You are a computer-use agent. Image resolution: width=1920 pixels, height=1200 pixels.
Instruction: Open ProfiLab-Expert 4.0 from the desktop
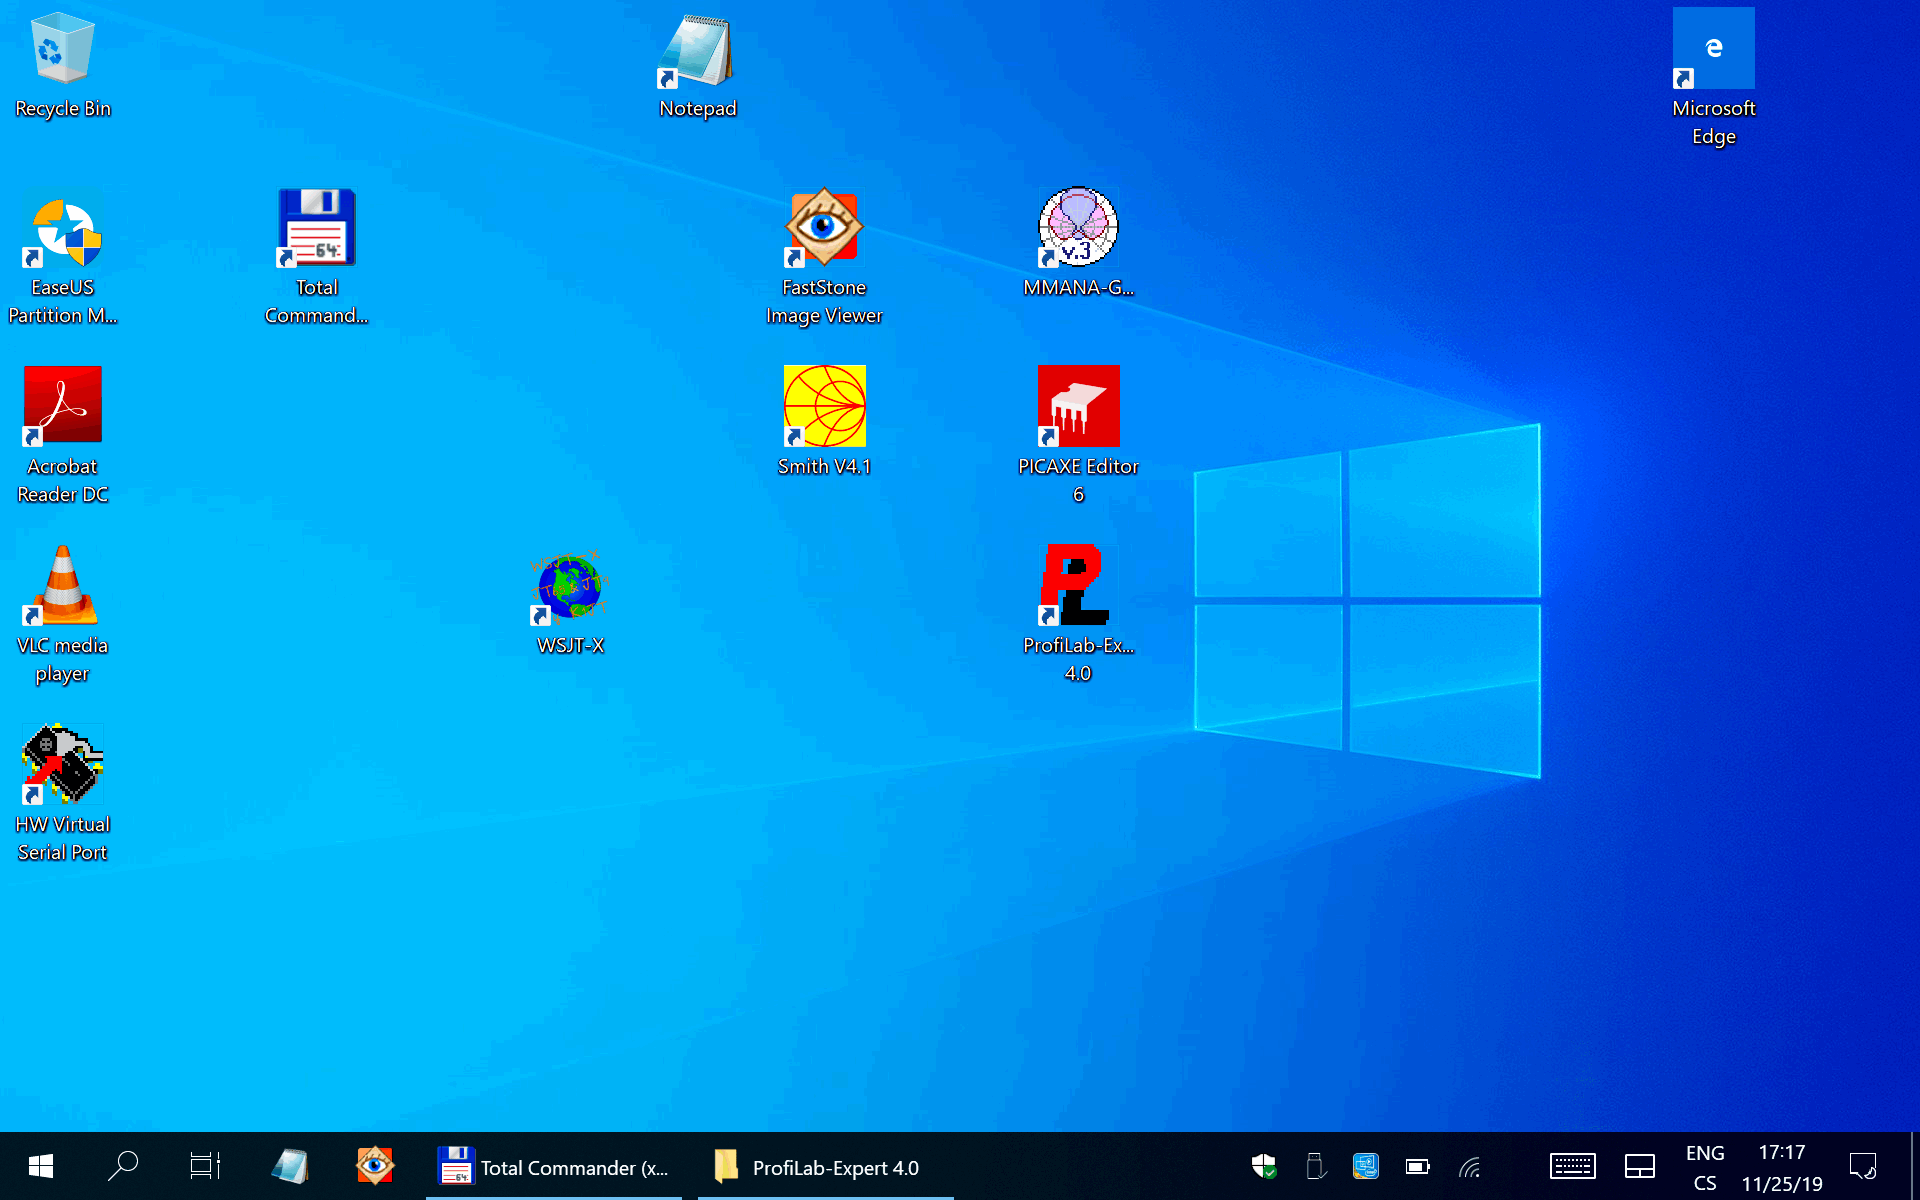[x=1078, y=585]
